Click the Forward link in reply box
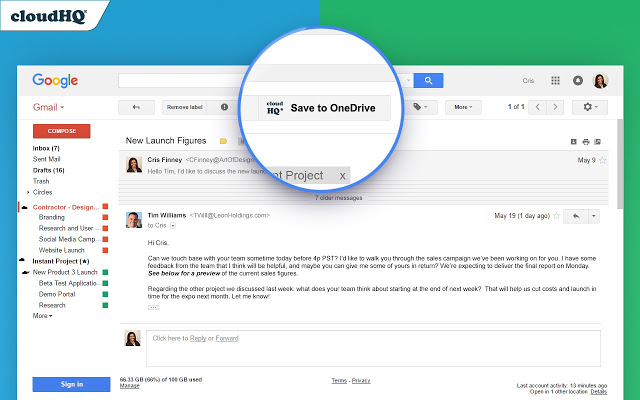This screenshot has width=640, height=400. [227, 338]
